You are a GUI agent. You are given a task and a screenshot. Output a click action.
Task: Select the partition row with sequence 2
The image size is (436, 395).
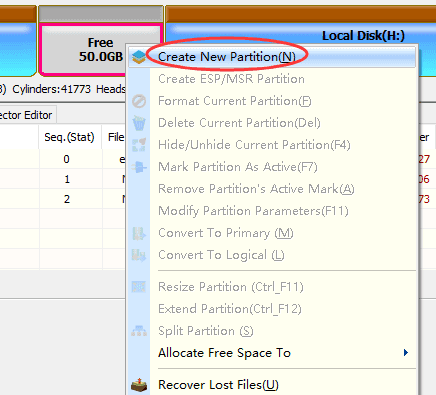tap(63, 199)
